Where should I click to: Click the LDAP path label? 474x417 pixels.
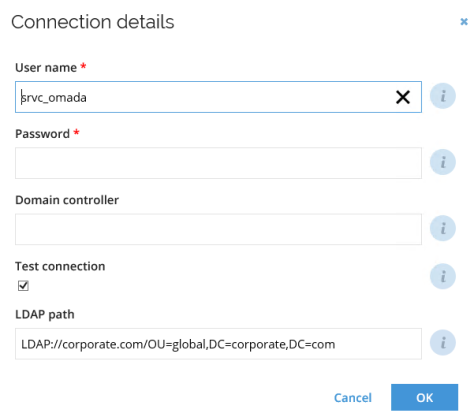(x=45, y=314)
